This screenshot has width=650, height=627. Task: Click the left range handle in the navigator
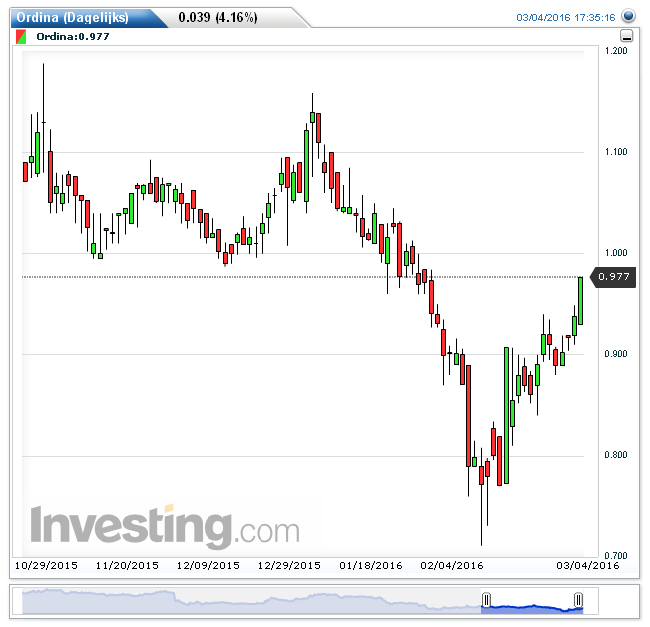click(487, 599)
